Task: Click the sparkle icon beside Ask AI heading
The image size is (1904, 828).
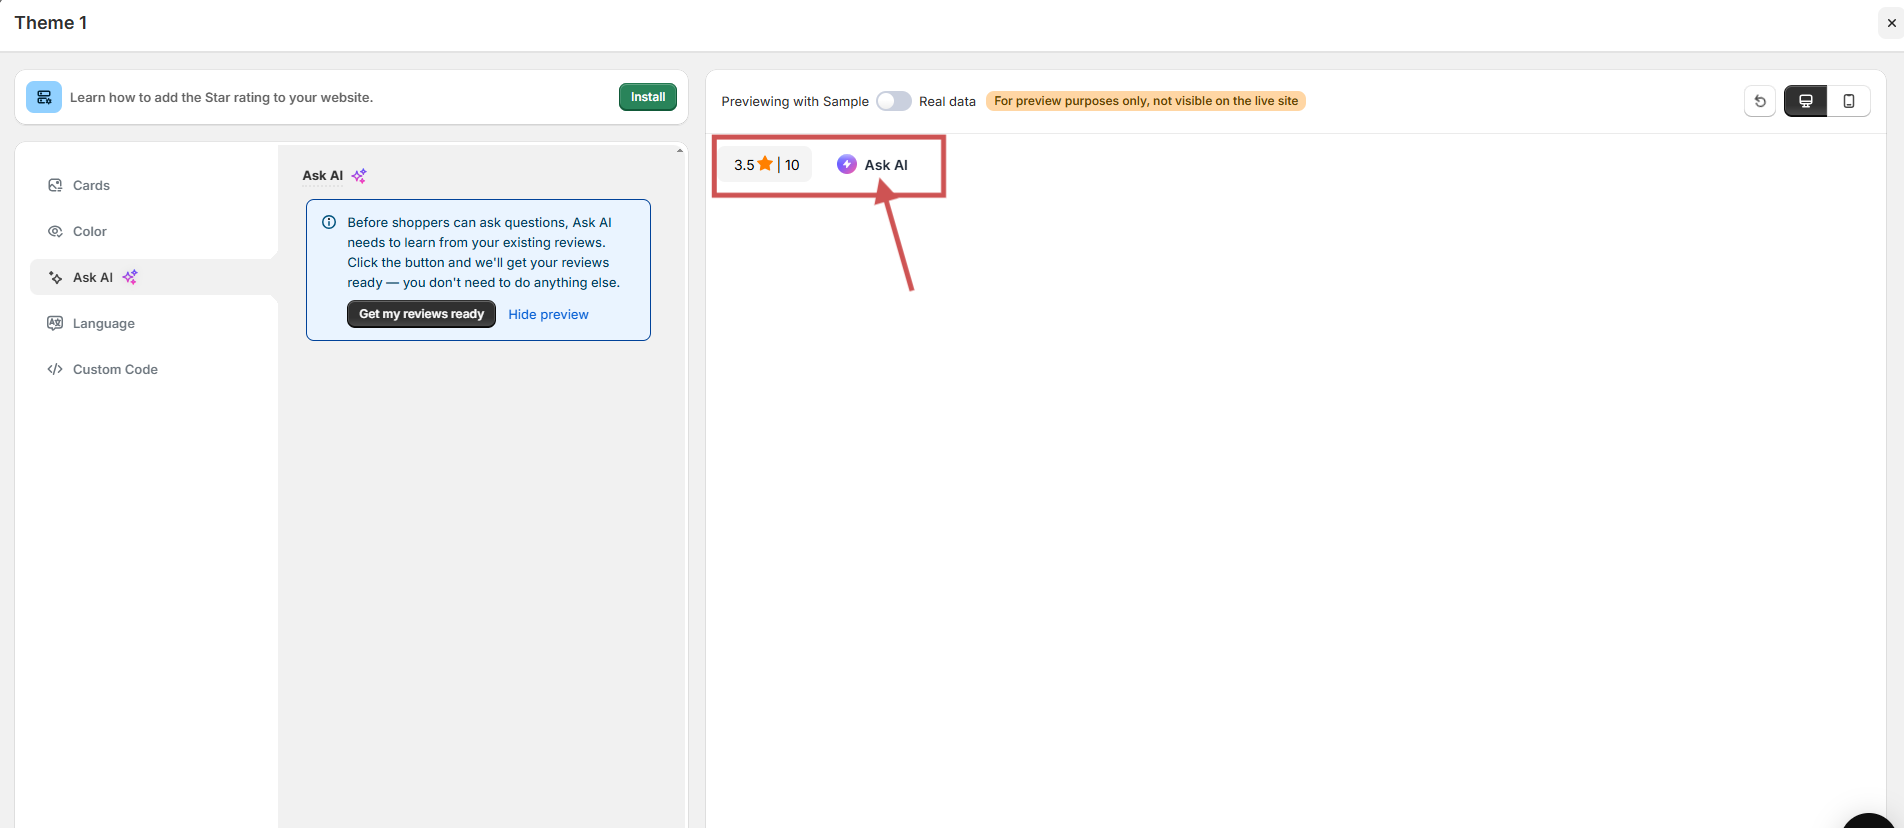Action: coord(359,176)
